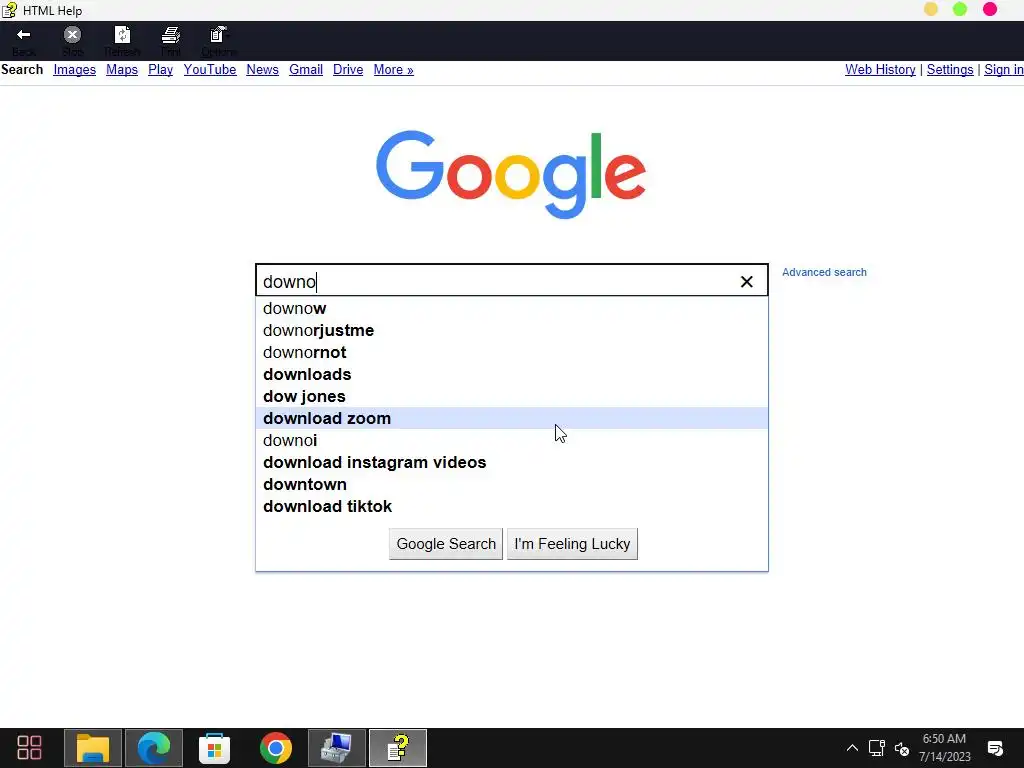Choose highlighted 'download zoom' suggestion
This screenshot has width=1024, height=768.
[x=512, y=419]
